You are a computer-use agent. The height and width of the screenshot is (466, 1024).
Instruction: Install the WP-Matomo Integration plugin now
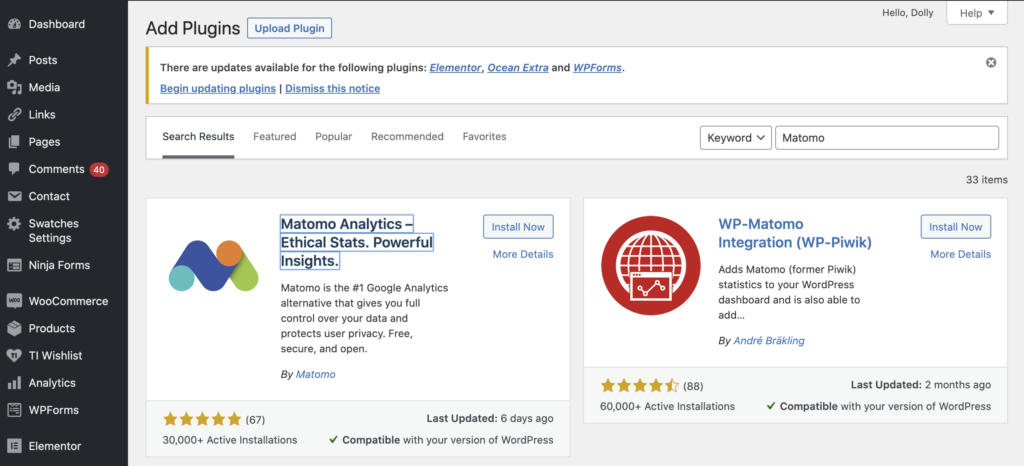click(x=955, y=226)
